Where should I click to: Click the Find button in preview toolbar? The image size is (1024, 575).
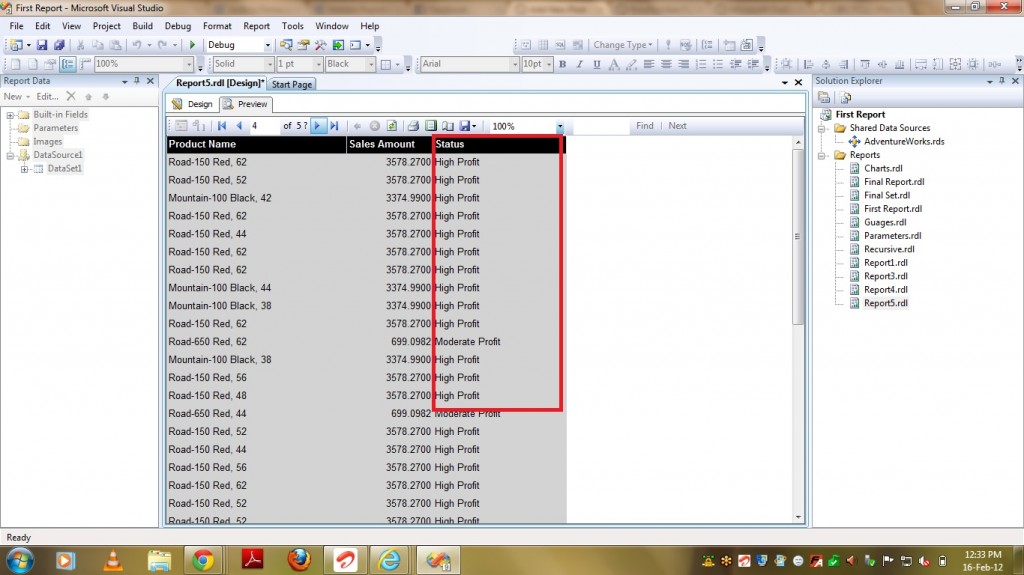click(644, 126)
